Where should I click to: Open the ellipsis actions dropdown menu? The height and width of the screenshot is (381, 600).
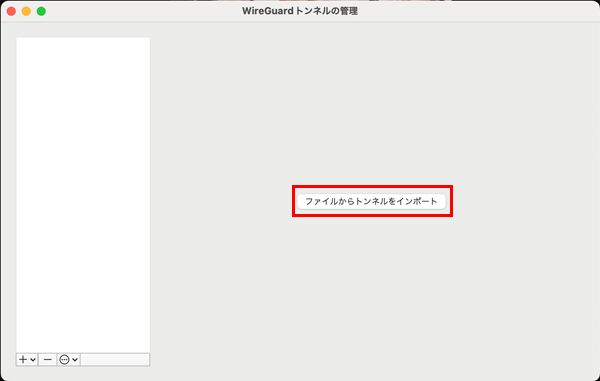pos(69,360)
